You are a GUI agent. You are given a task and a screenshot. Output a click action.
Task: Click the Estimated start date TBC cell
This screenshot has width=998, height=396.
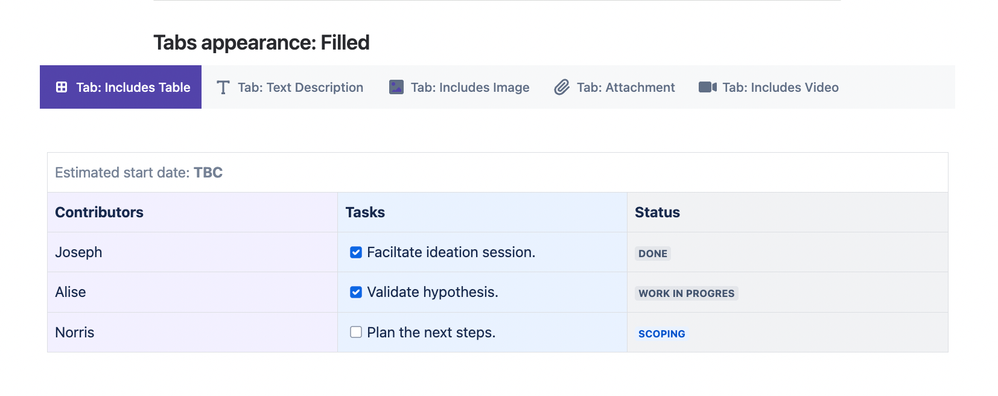[x=498, y=173]
